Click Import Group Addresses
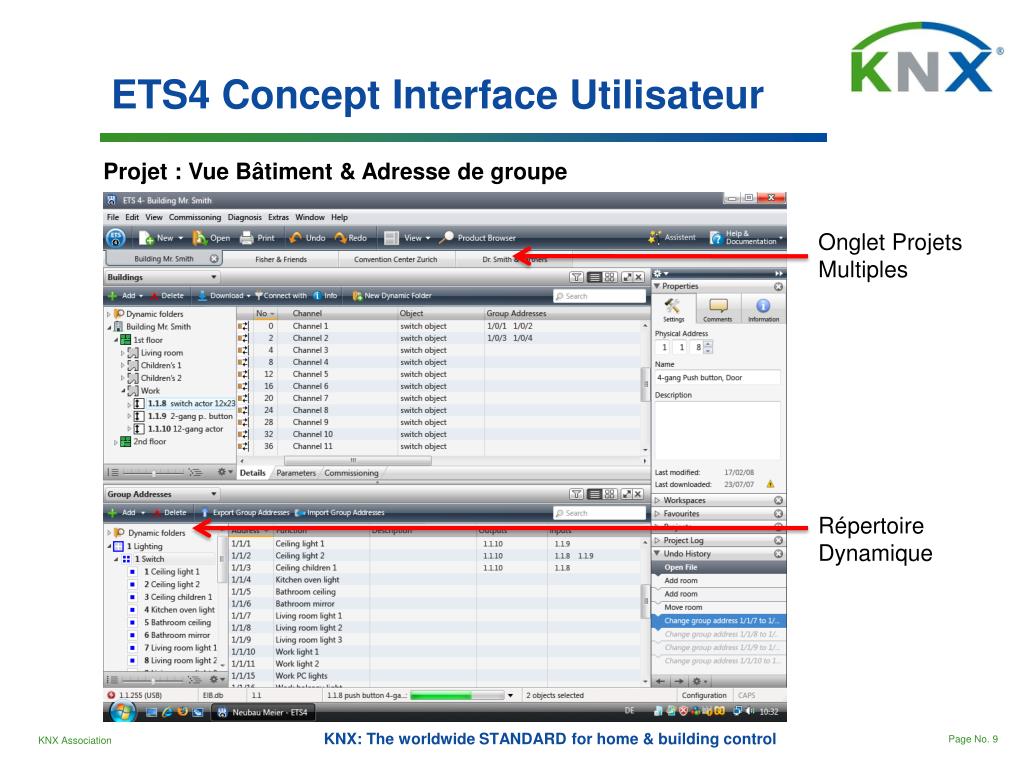Screen dimensions: 1024x768 pyautogui.click(x=340, y=513)
